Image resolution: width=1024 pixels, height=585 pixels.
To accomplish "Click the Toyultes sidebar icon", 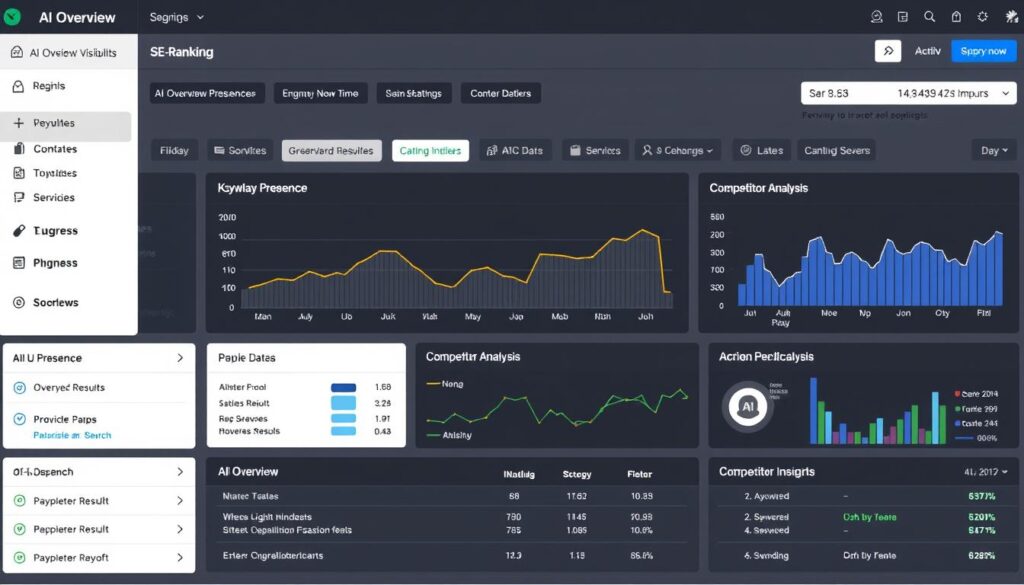I will (18, 173).
